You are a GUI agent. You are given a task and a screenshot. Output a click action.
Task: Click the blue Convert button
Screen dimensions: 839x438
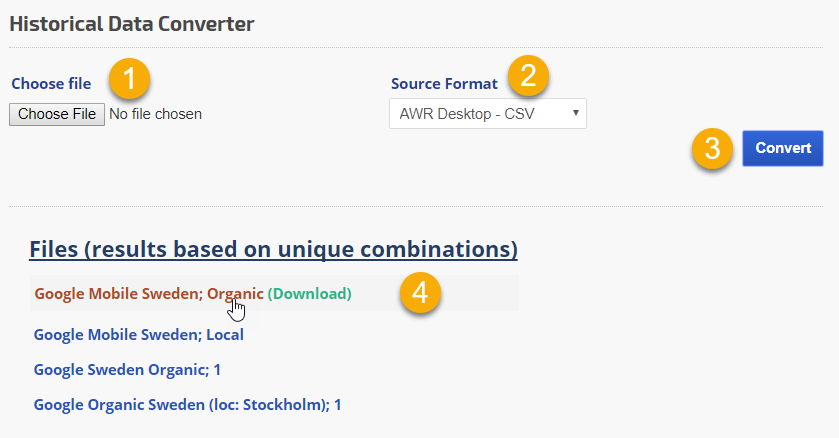click(782, 148)
